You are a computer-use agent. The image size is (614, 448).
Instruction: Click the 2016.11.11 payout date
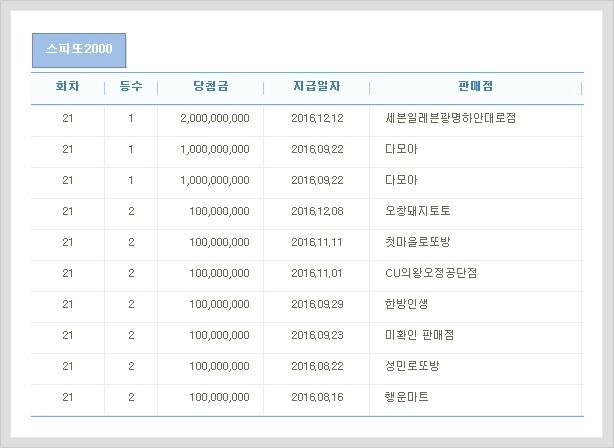tap(317, 242)
